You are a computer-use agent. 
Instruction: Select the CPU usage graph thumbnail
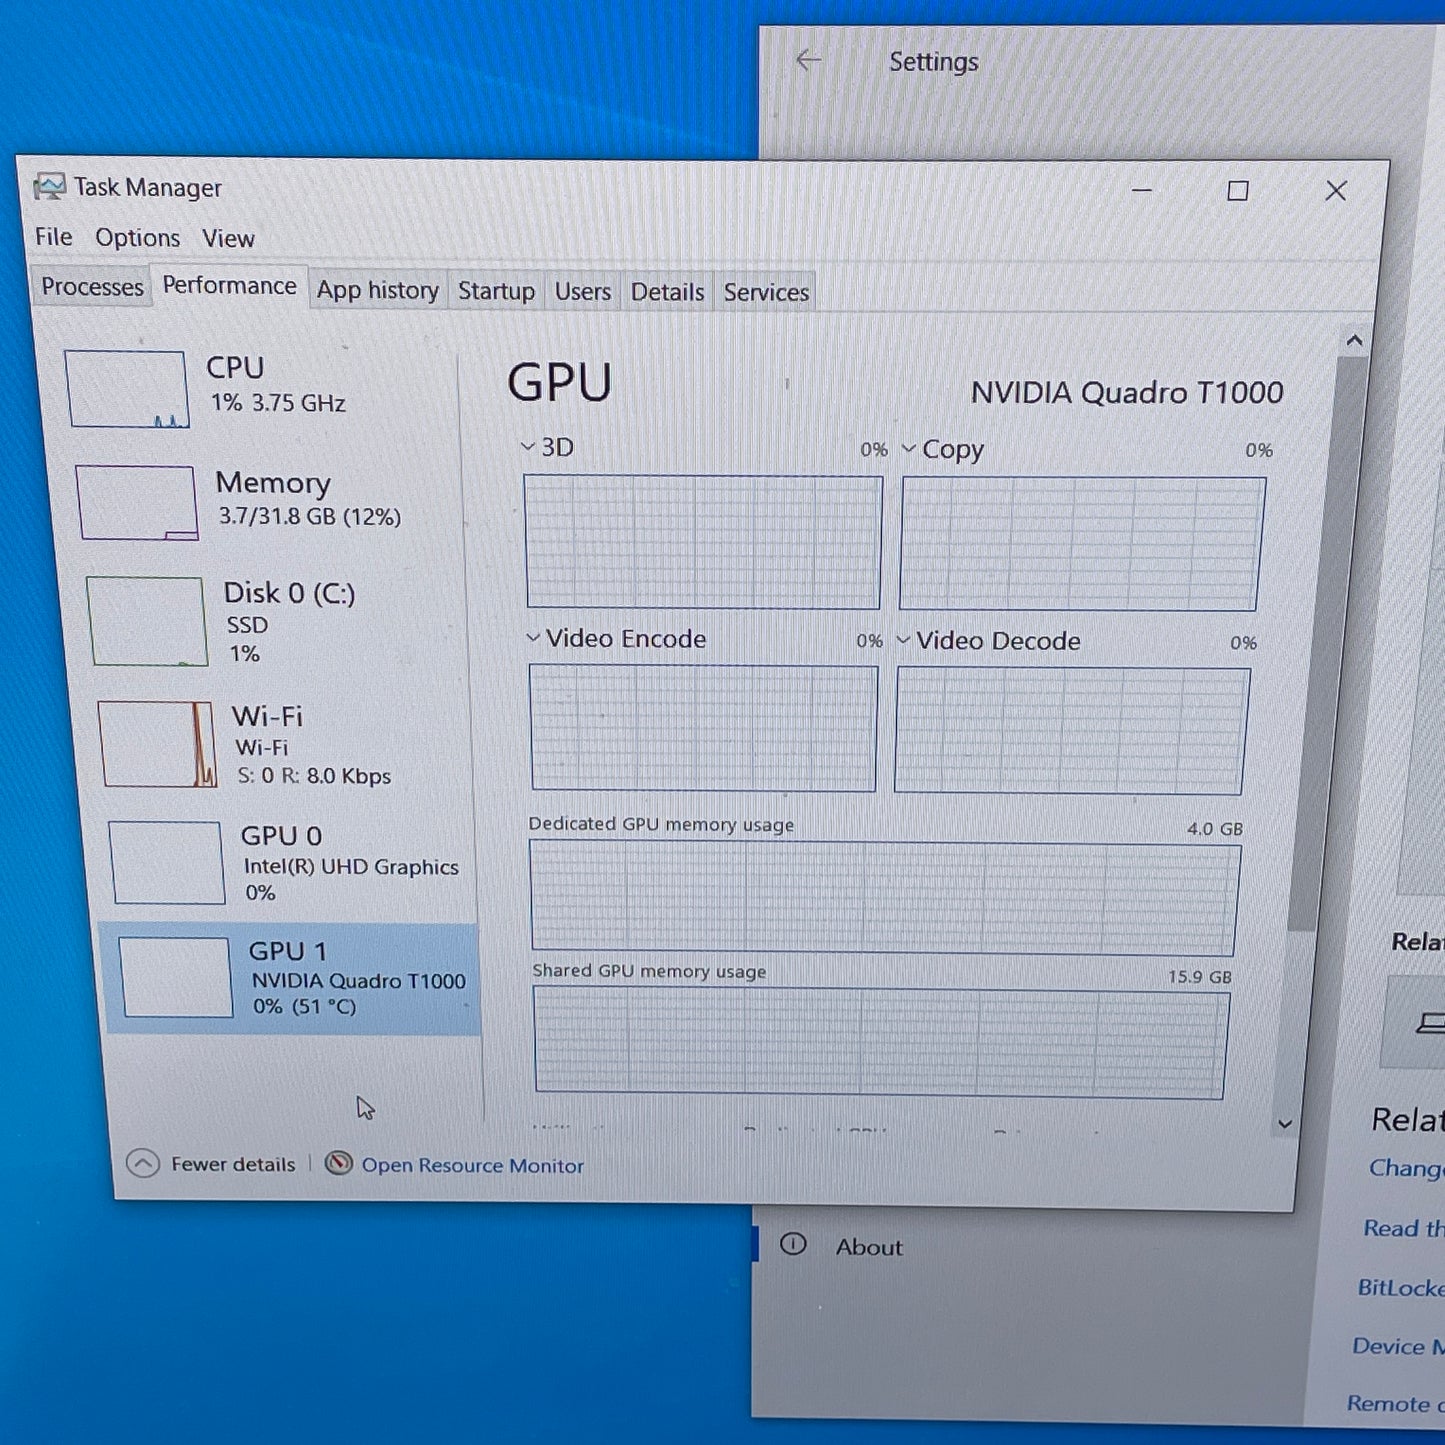127,389
